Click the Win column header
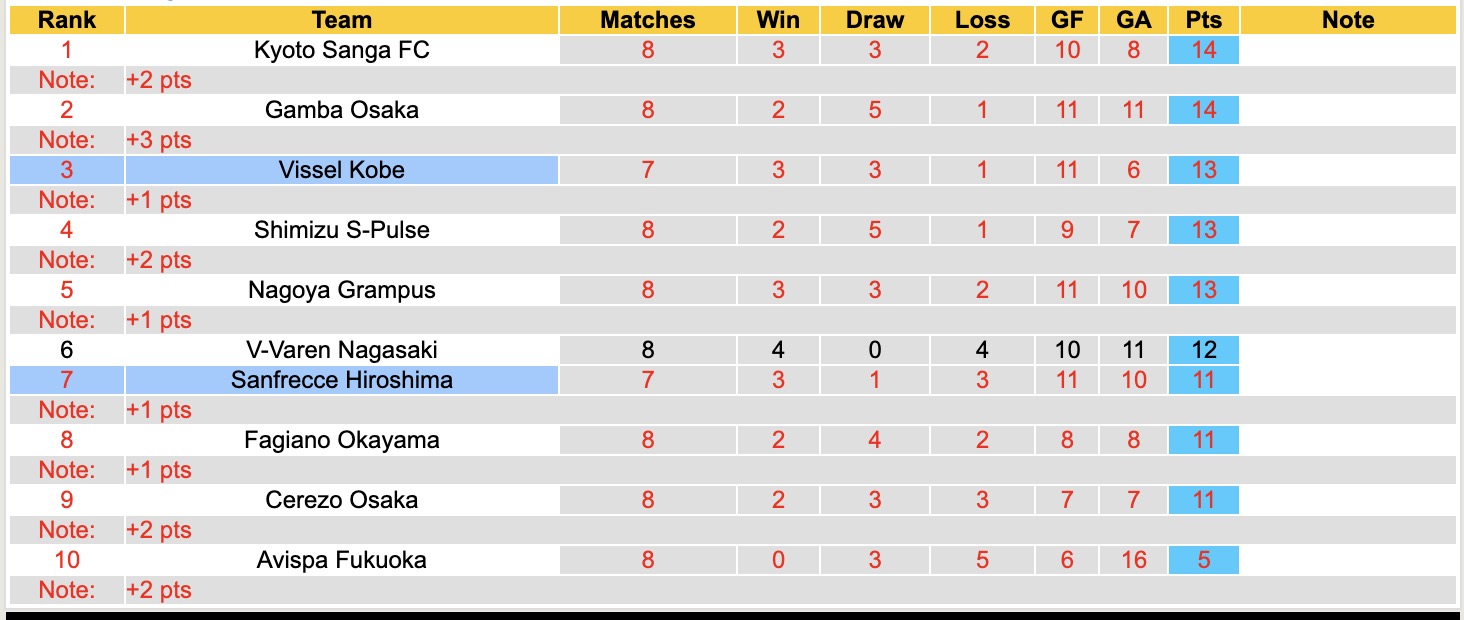Viewport: 1464px width, 620px height. click(778, 20)
